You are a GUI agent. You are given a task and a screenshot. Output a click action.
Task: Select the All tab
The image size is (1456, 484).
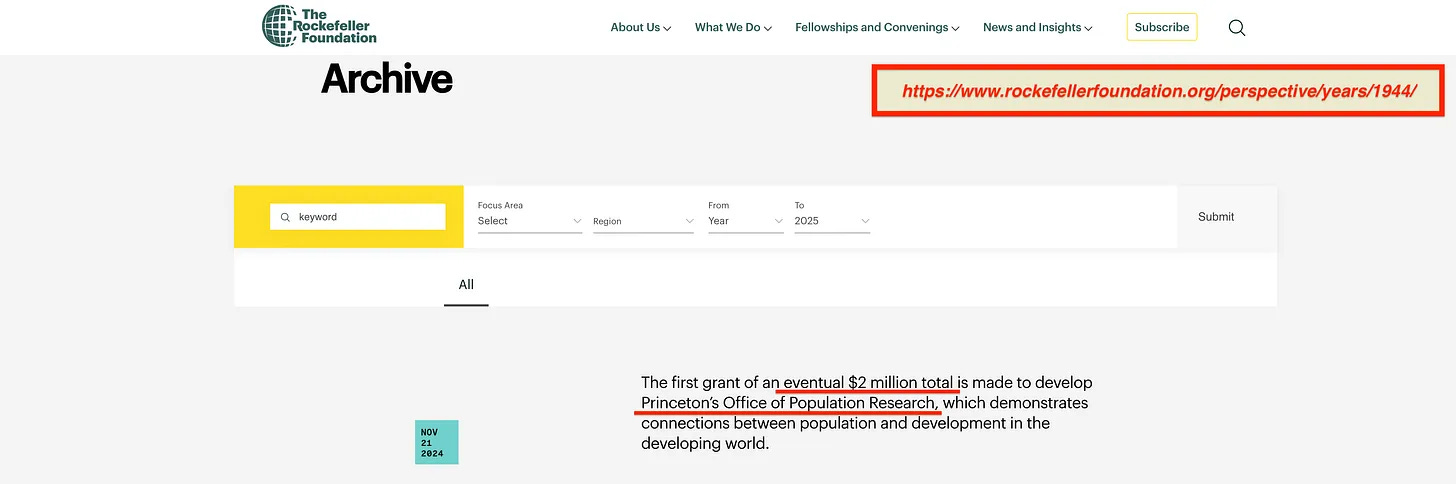click(466, 285)
